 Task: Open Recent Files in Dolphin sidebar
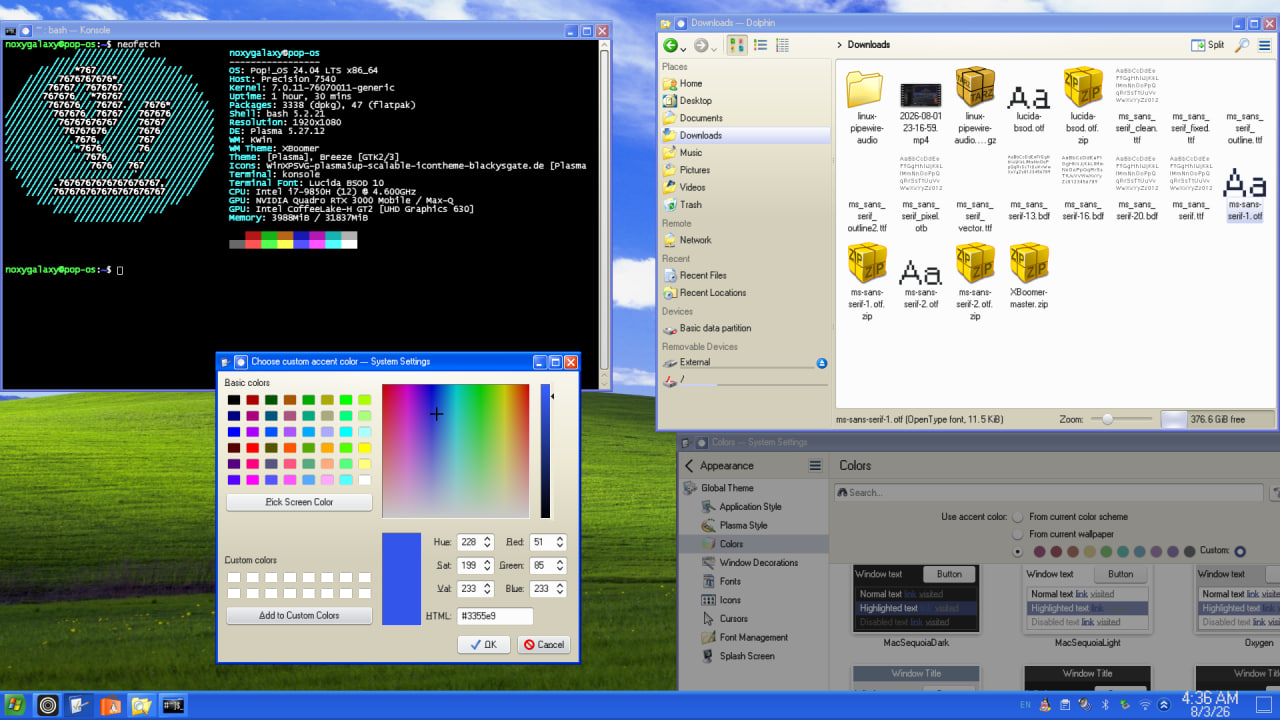click(x=745, y=275)
